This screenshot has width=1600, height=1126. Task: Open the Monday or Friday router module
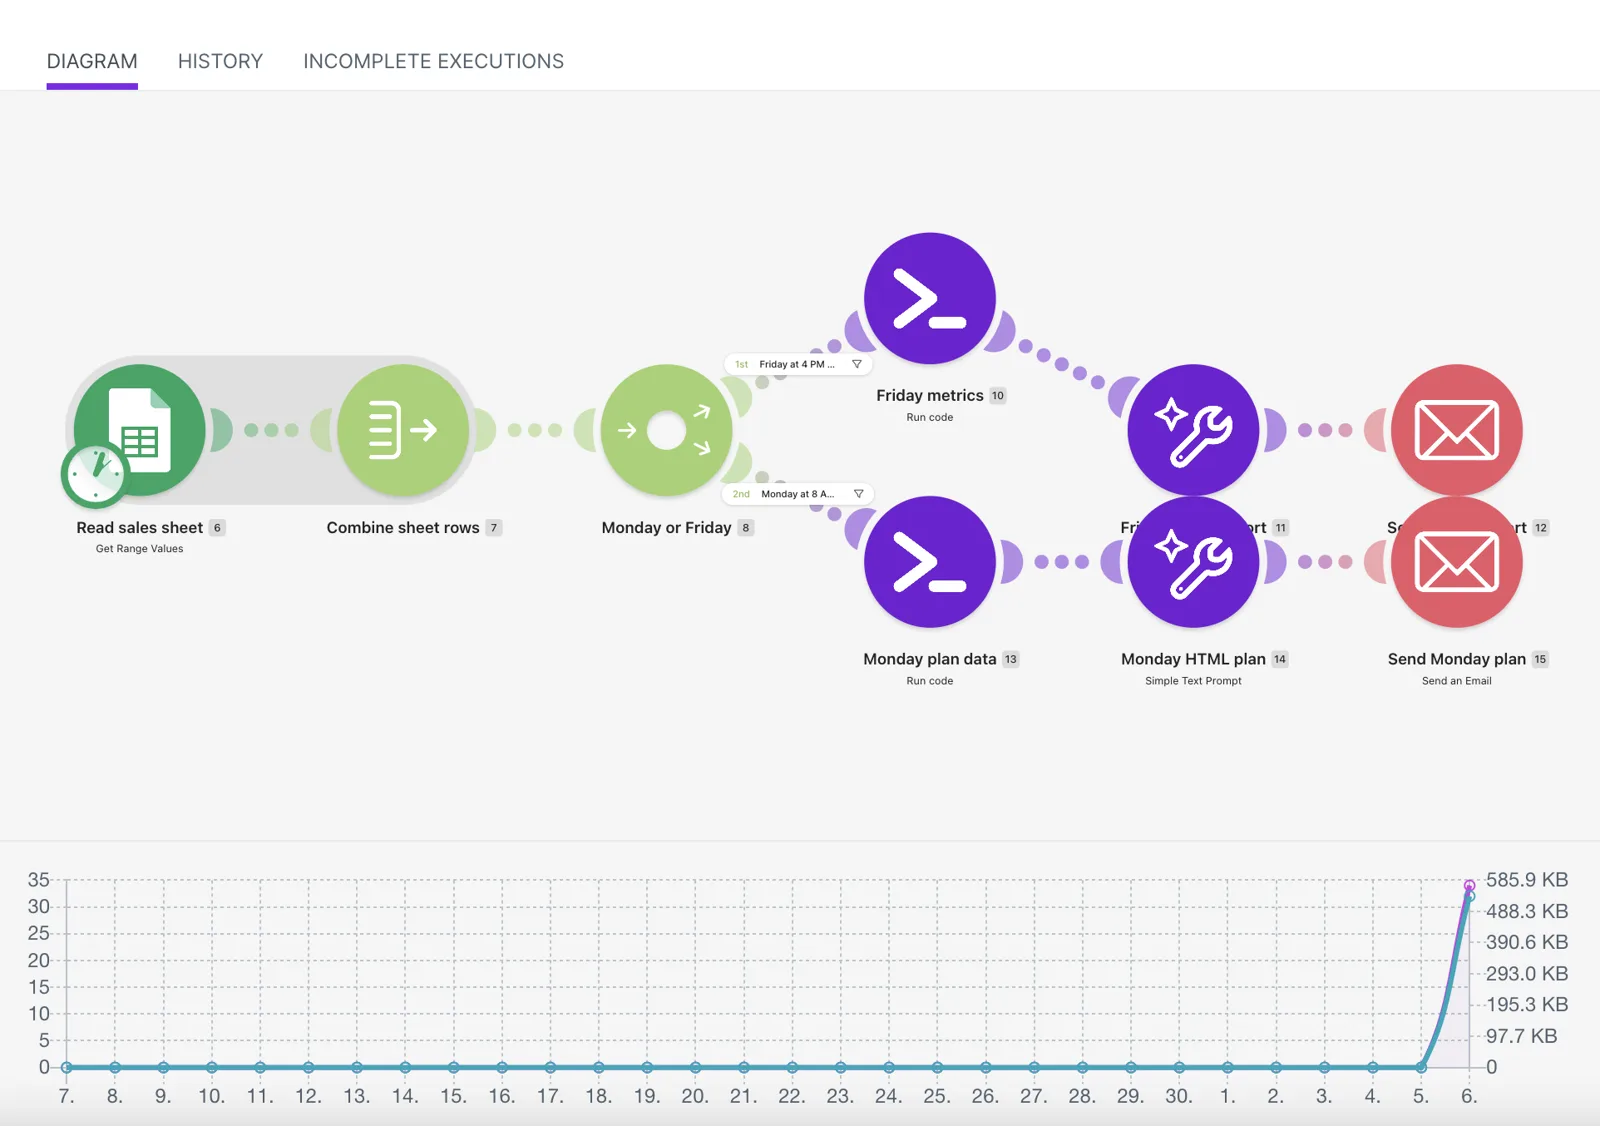667,430
